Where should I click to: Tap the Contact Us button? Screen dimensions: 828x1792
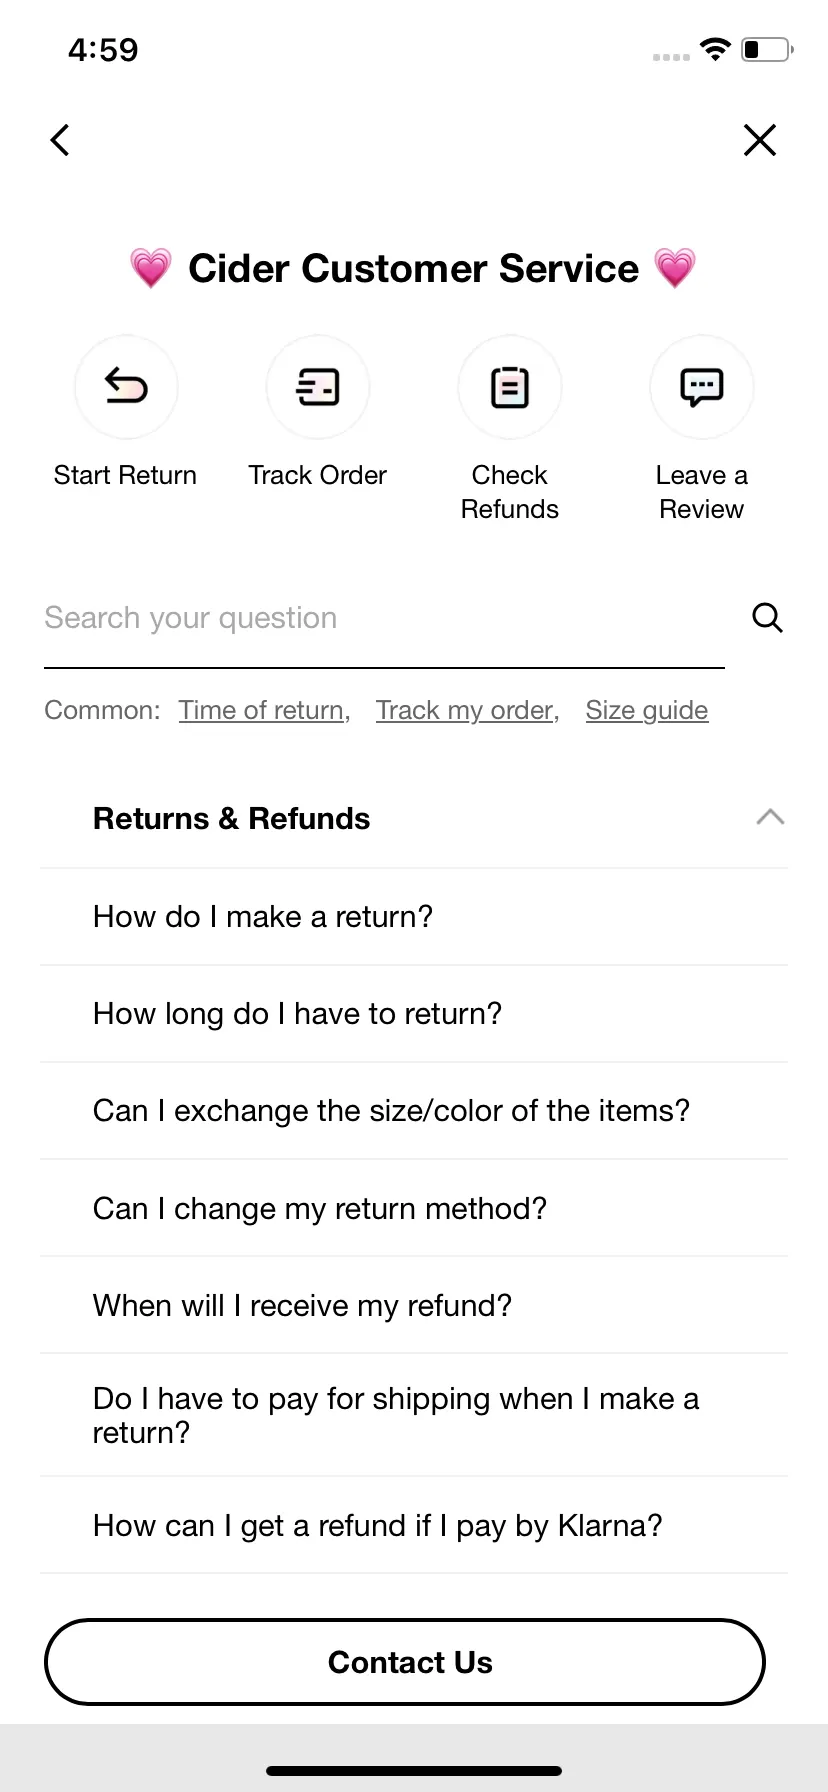pos(405,1662)
